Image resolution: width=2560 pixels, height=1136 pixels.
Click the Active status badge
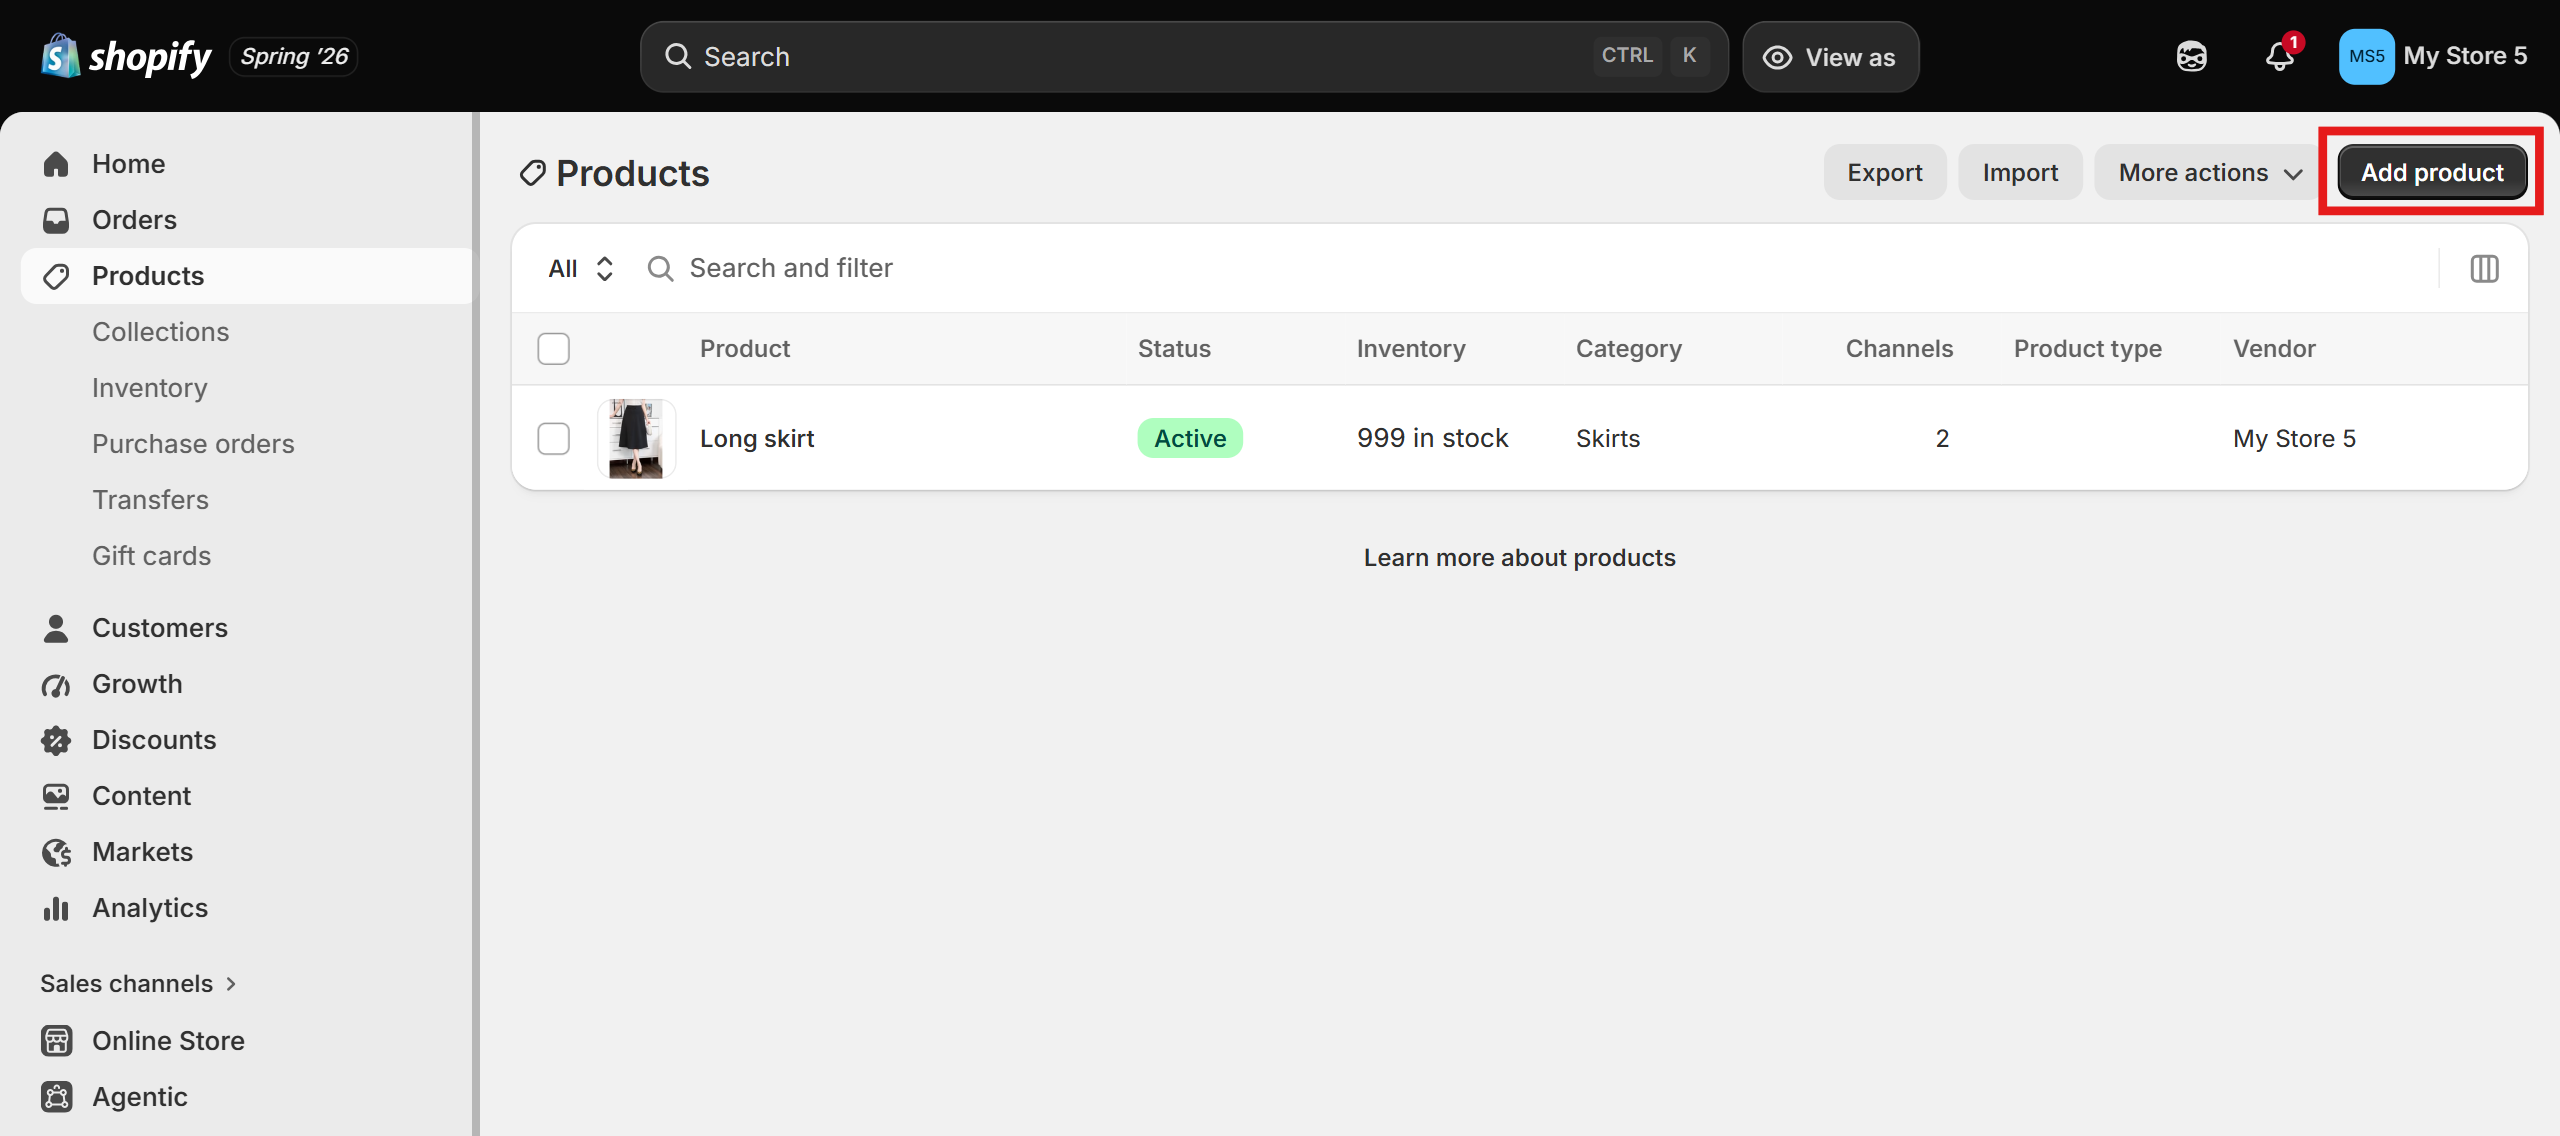(1190, 438)
